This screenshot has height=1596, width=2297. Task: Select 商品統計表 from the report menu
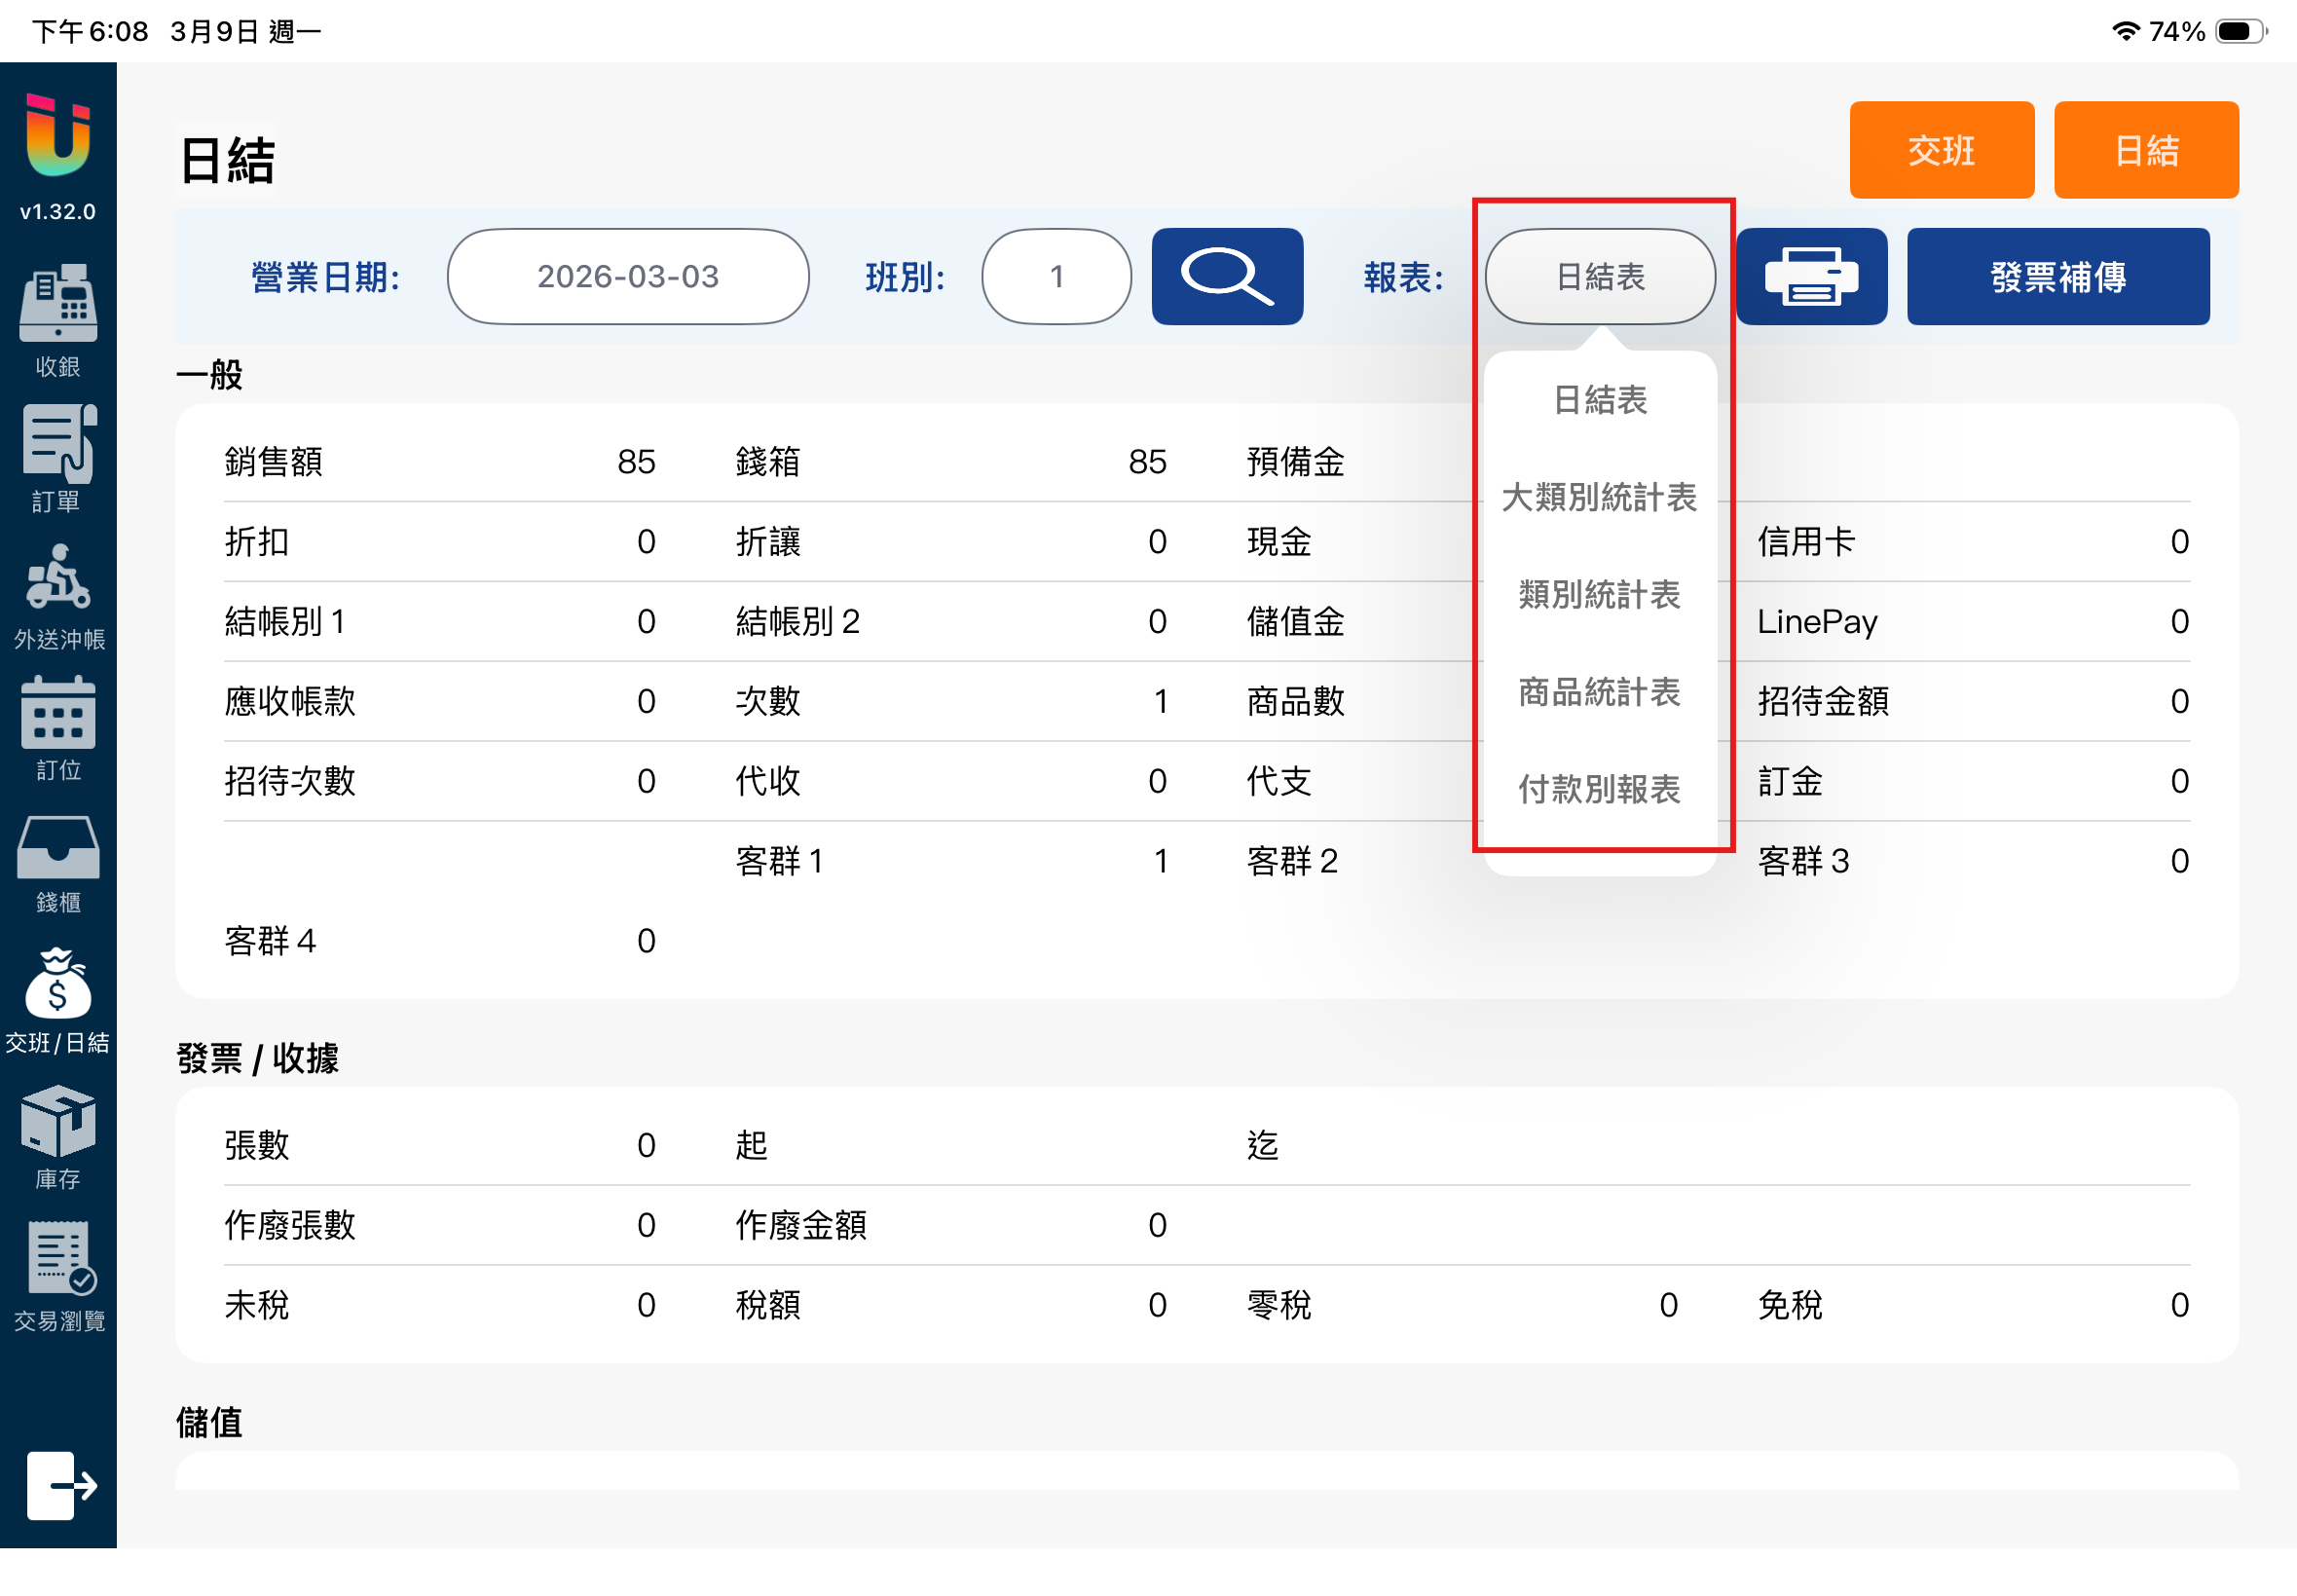tap(1600, 692)
